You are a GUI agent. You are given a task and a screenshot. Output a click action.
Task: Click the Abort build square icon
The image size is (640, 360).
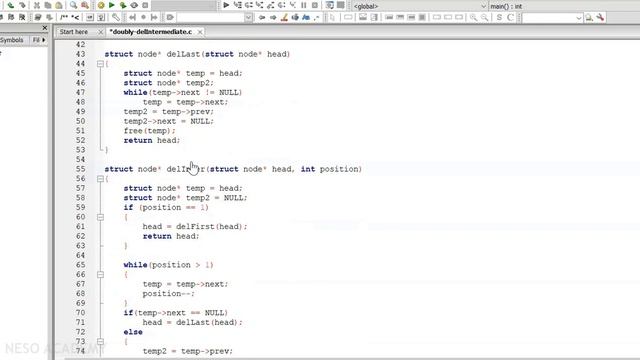pos(145,5)
